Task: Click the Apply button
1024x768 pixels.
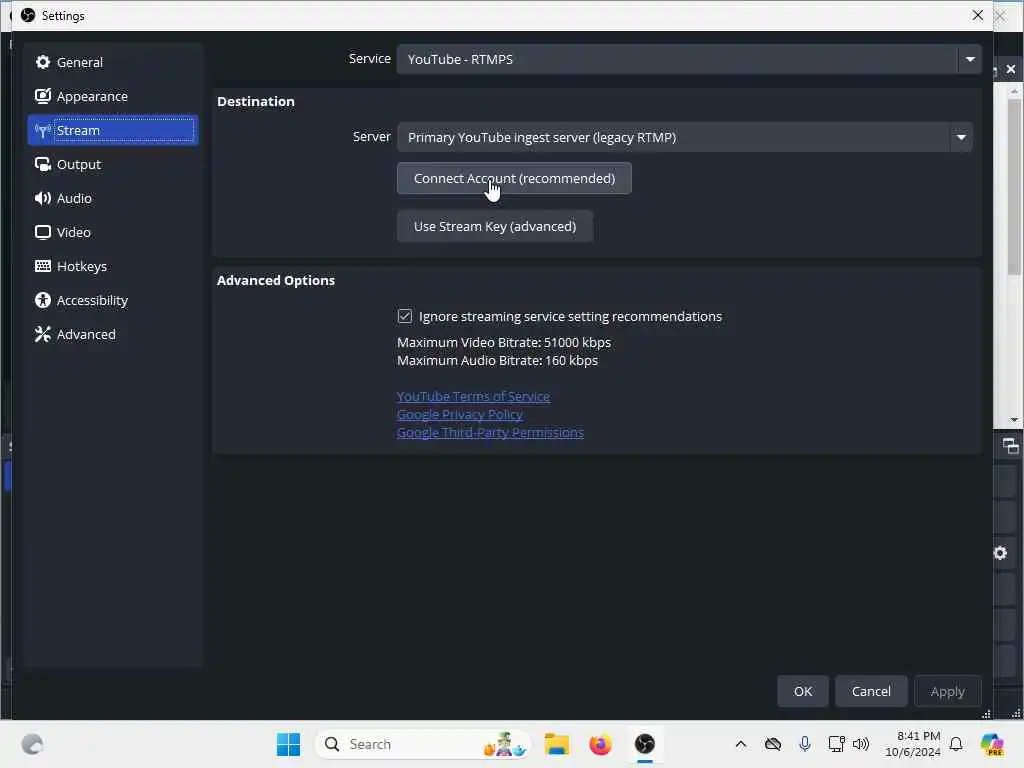Action: [x=947, y=691]
